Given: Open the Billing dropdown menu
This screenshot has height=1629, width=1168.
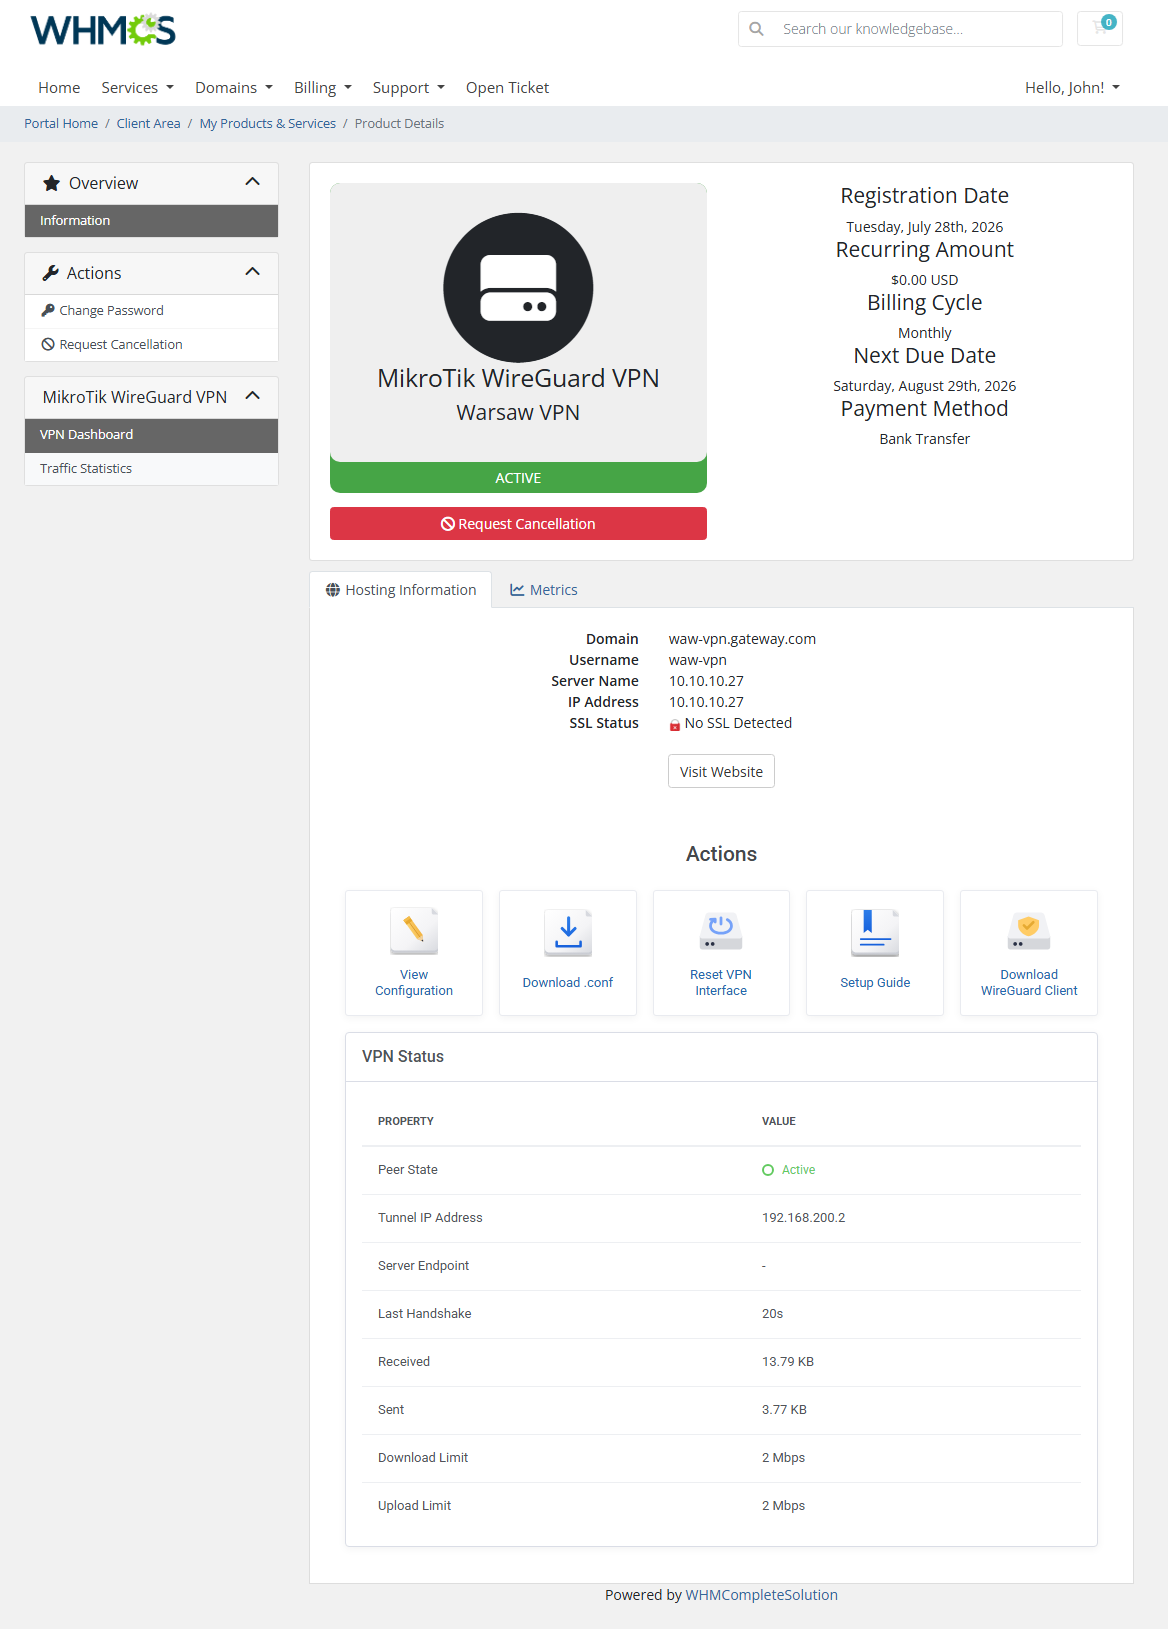Looking at the screenshot, I should pyautogui.click(x=322, y=88).
